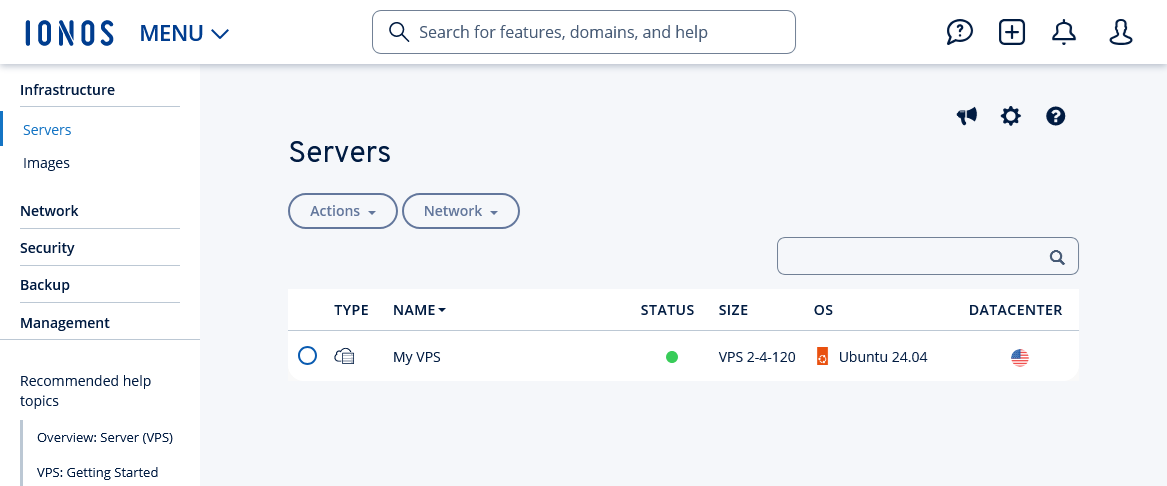Click the megaphone announcements icon

(967, 116)
